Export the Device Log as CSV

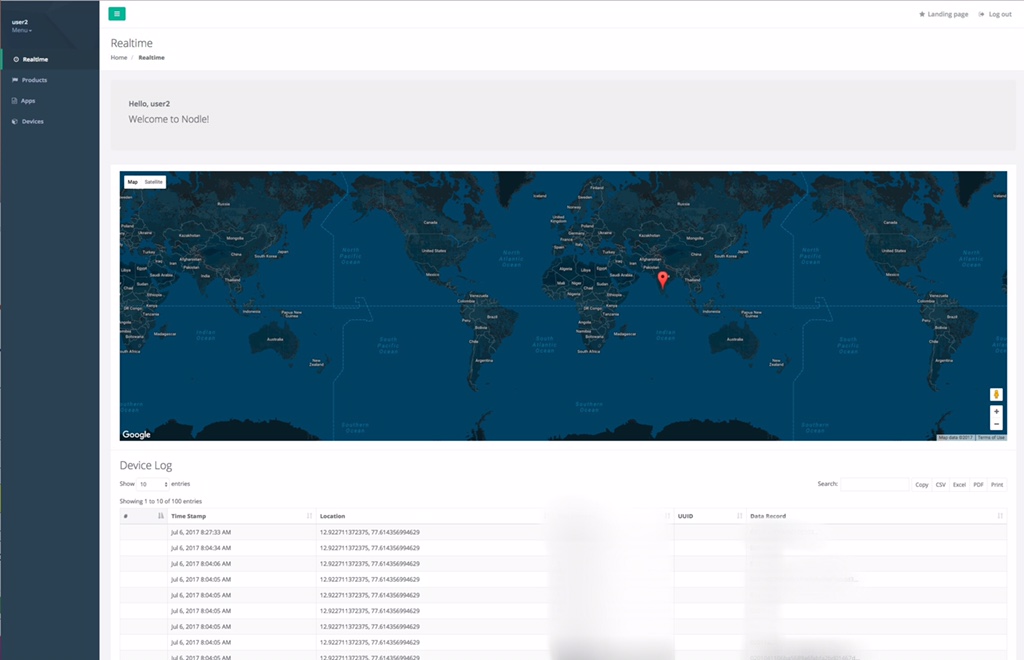(940, 484)
